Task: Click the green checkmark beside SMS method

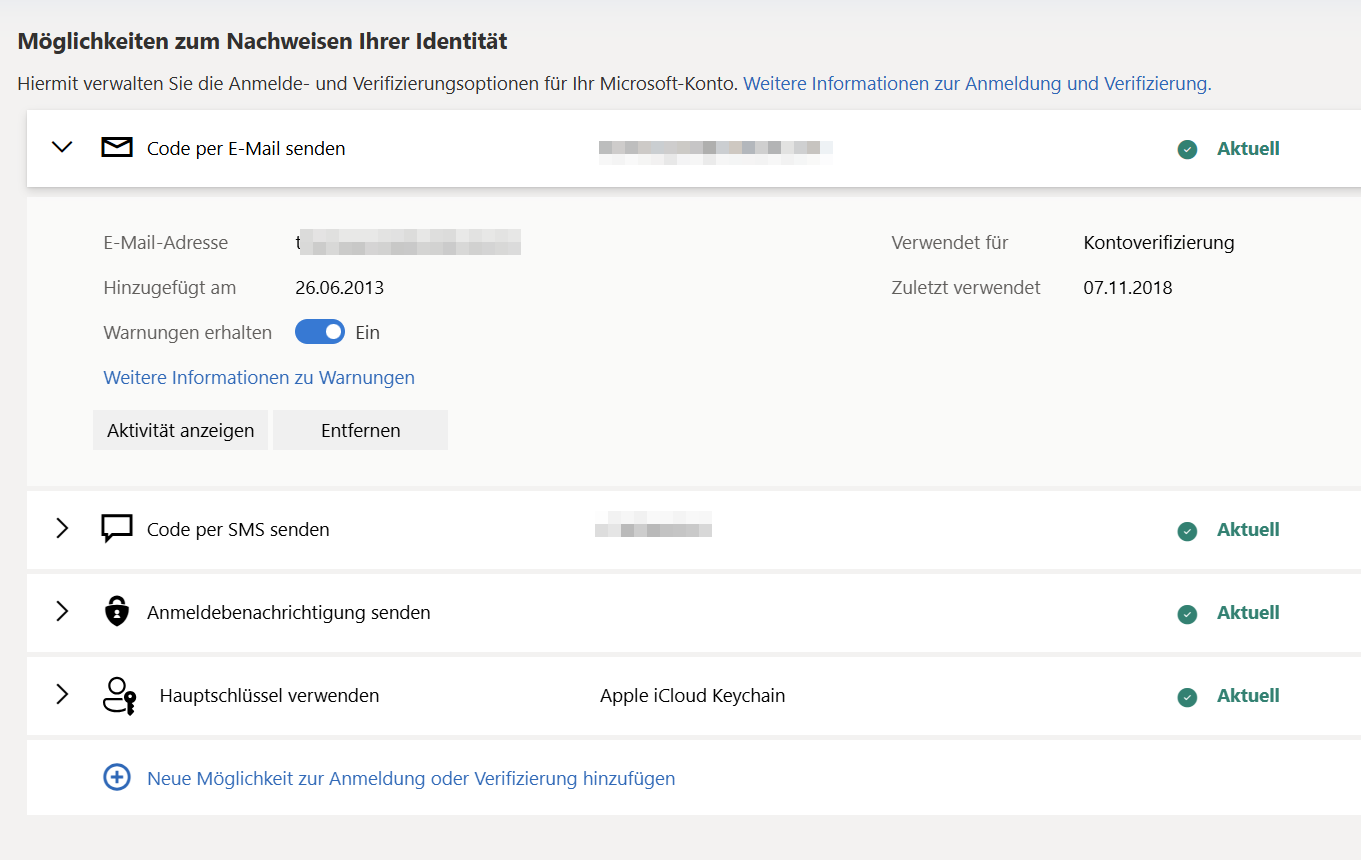Action: click(1187, 531)
